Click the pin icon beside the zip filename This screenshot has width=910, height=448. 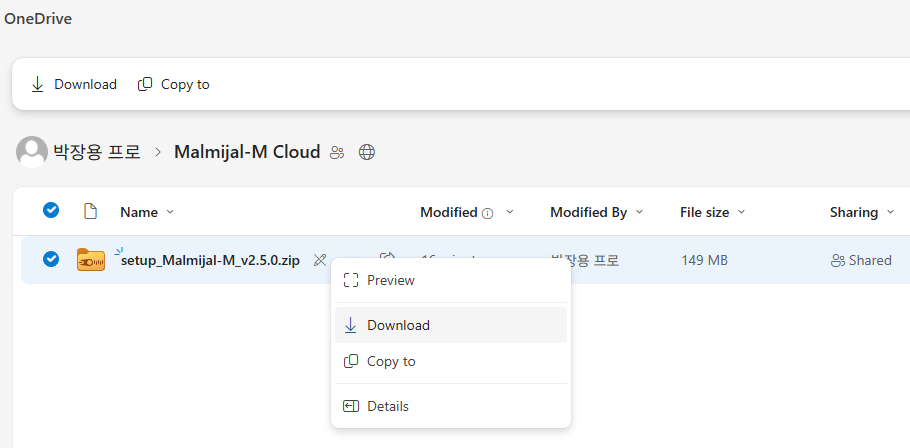pyautogui.click(x=320, y=260)
